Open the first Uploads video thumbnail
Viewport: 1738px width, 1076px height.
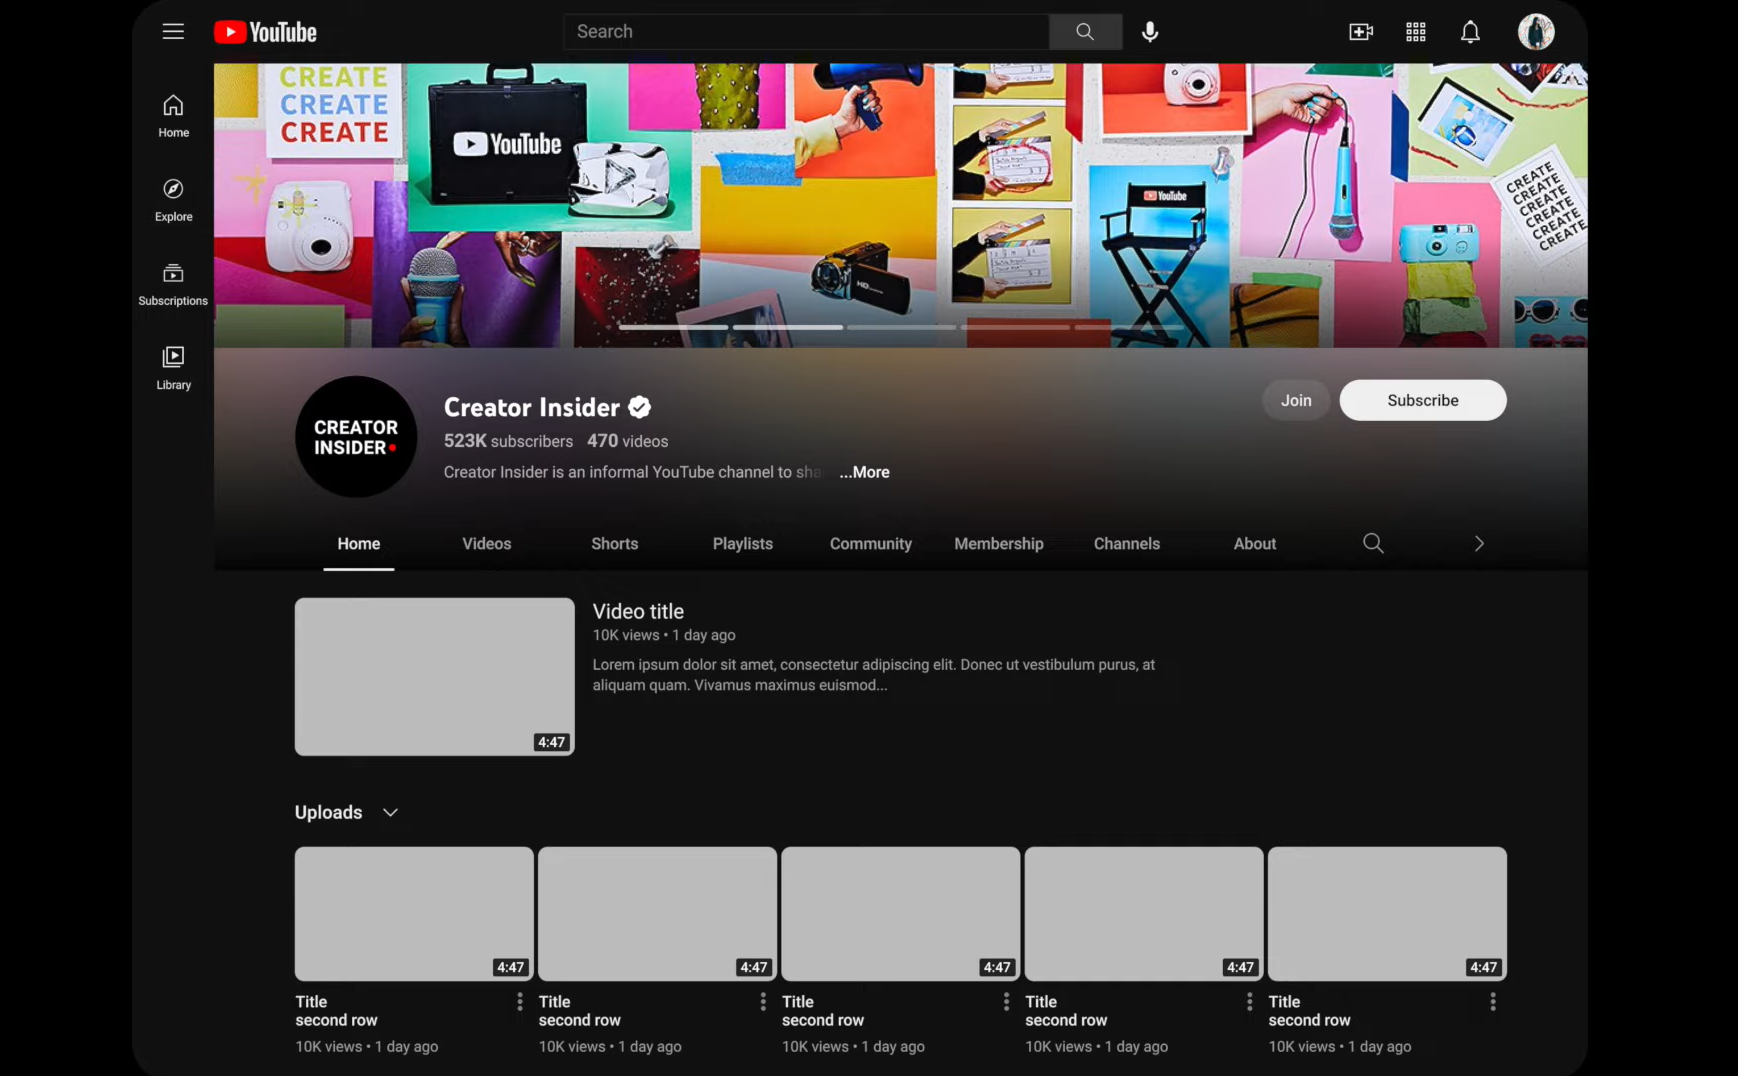(414, 914)
